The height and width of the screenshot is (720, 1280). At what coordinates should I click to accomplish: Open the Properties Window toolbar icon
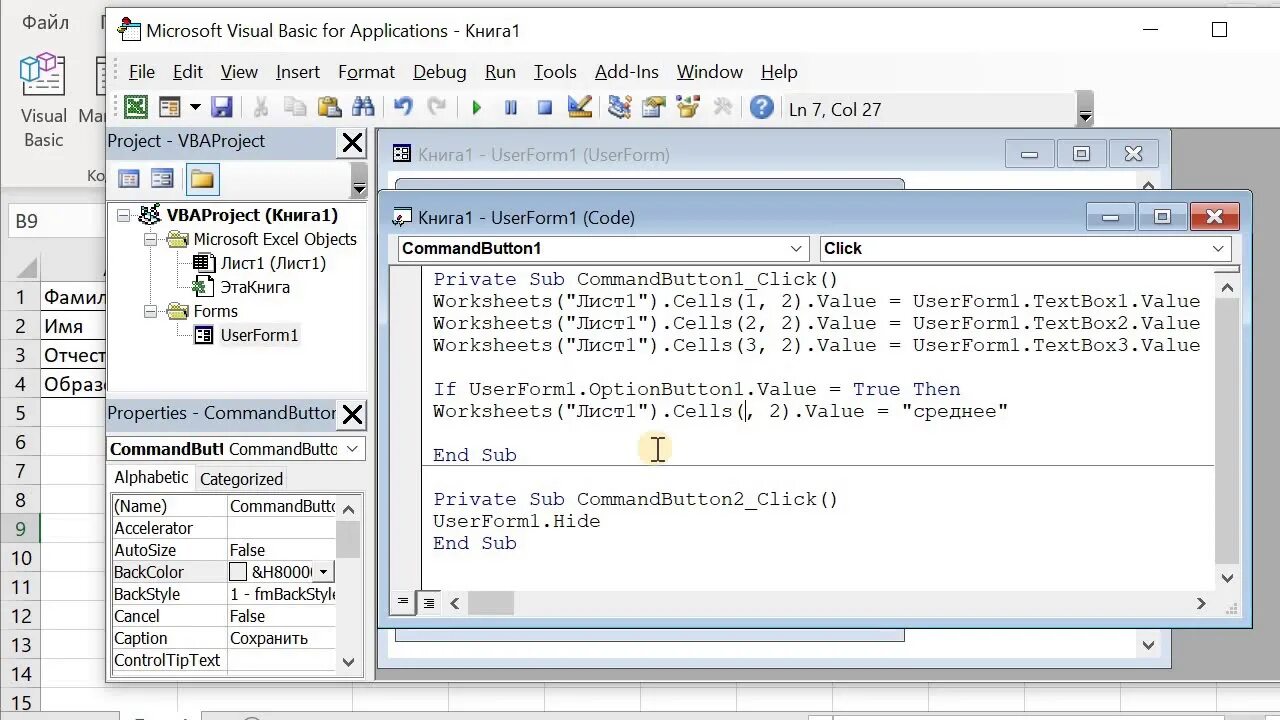tap(653, 107)
